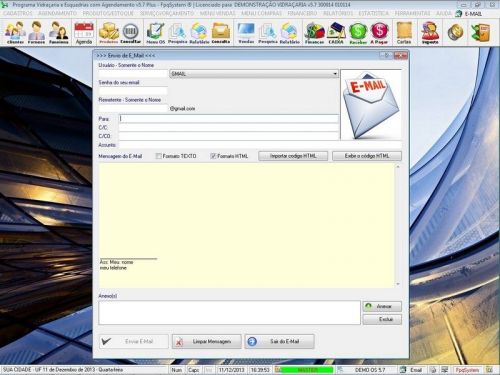Viewport: 500px width, 375px height.
Task: Click Relatório icon beside the Consulta folder
Action: pyautogui.click(x=199, y=33)
